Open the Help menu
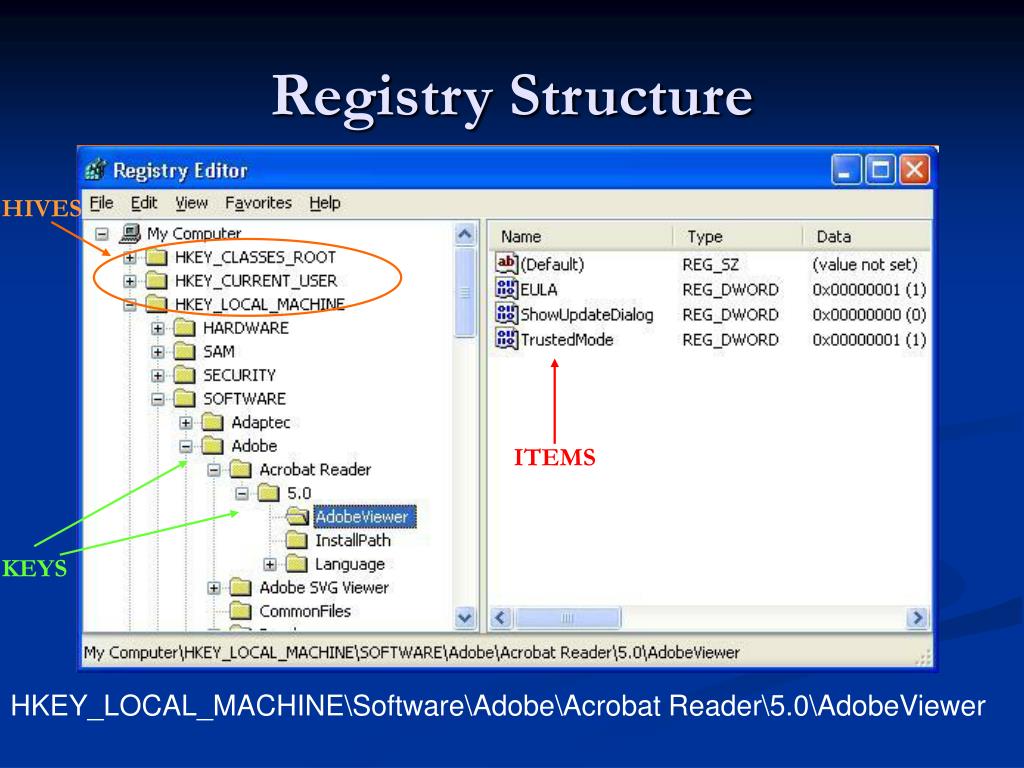Image resolution: width=1024 pixels, height=768 pixels. click(x=325, y=203)
